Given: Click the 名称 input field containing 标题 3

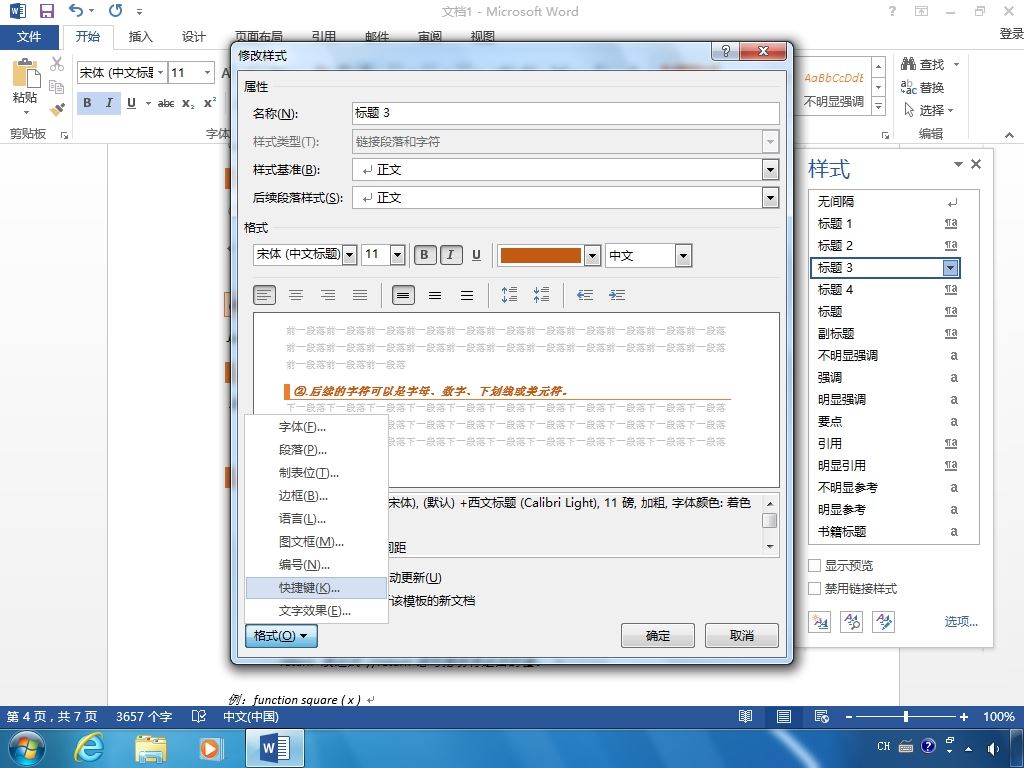Looking at the screenshot, I should click(x=566, y=113).
